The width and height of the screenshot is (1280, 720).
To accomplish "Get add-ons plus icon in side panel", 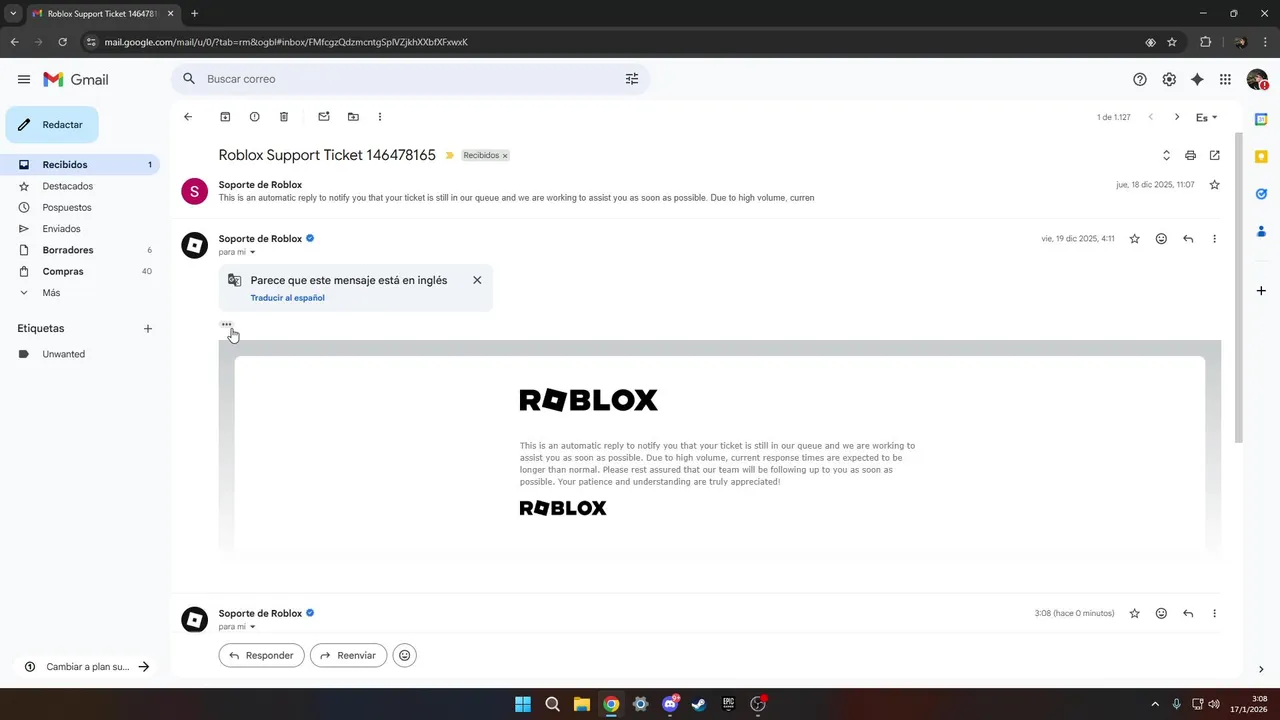I will [1261, 290].
